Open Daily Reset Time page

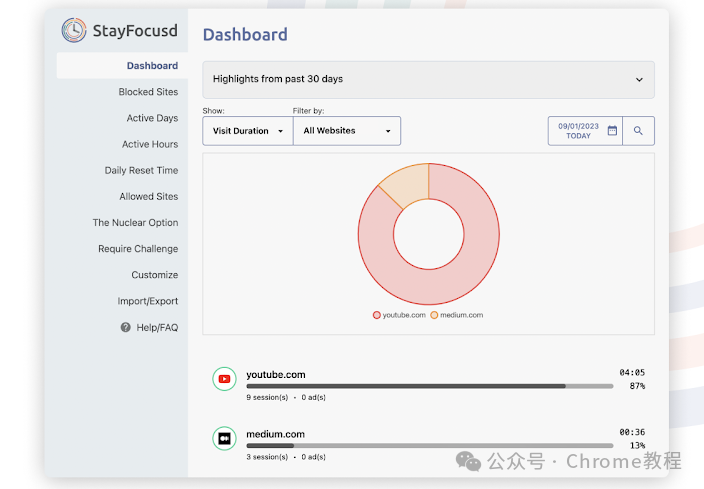(x=141, y=170)
